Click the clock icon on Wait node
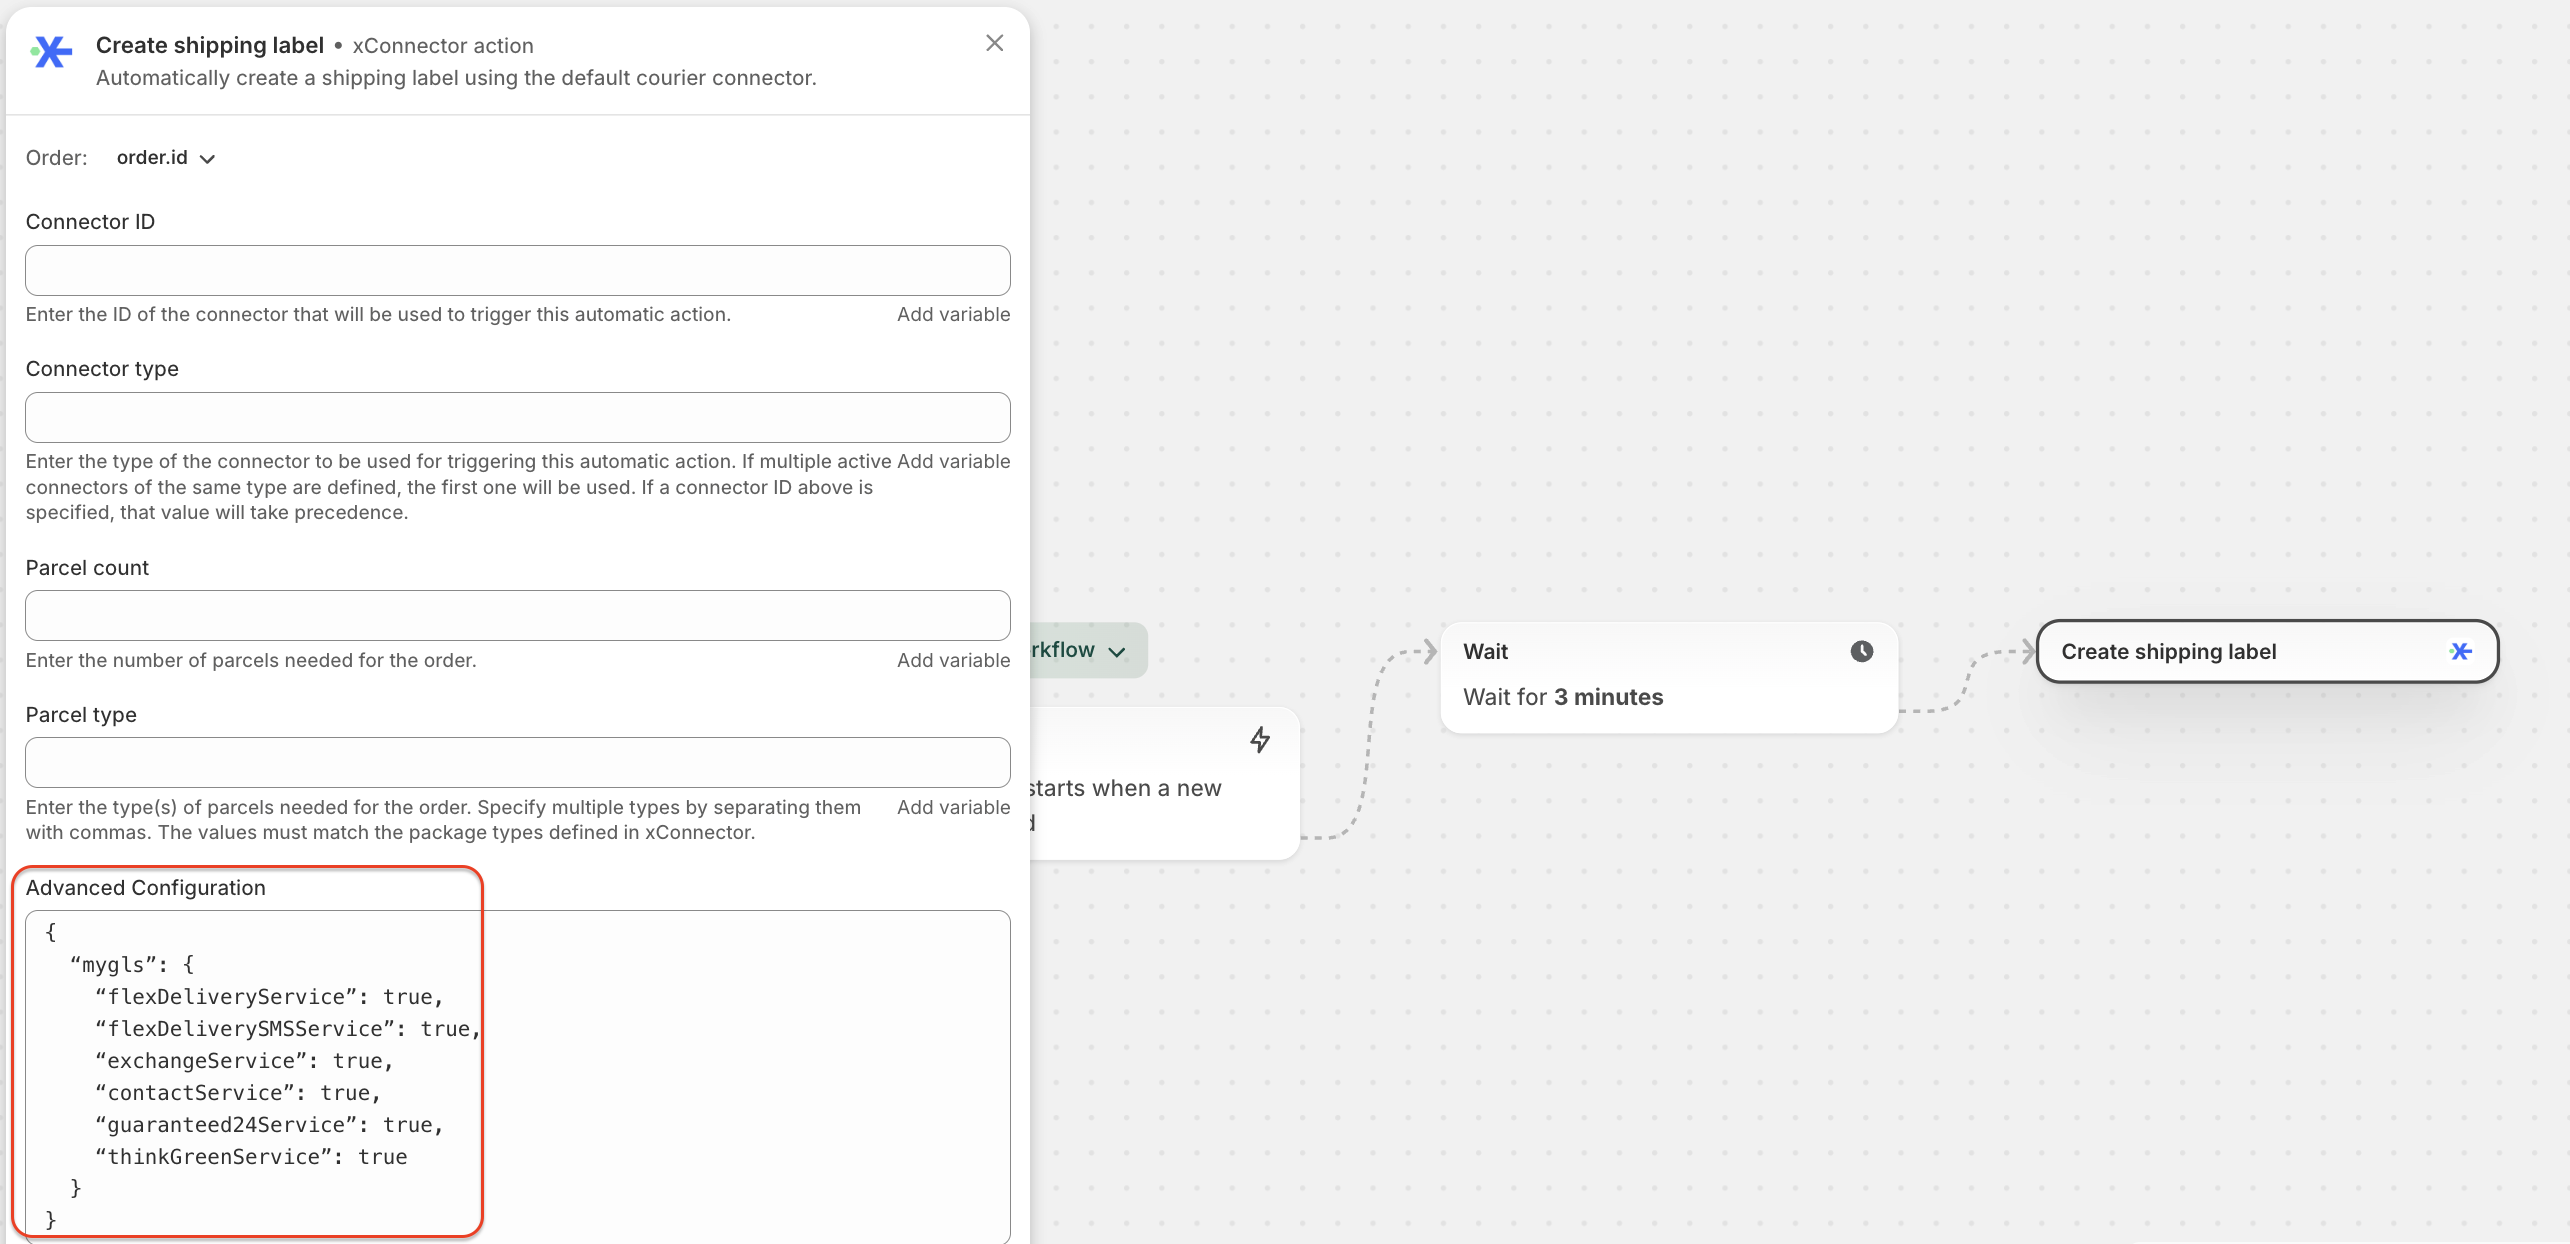 pyautogui.click(x=1861, y=651)
